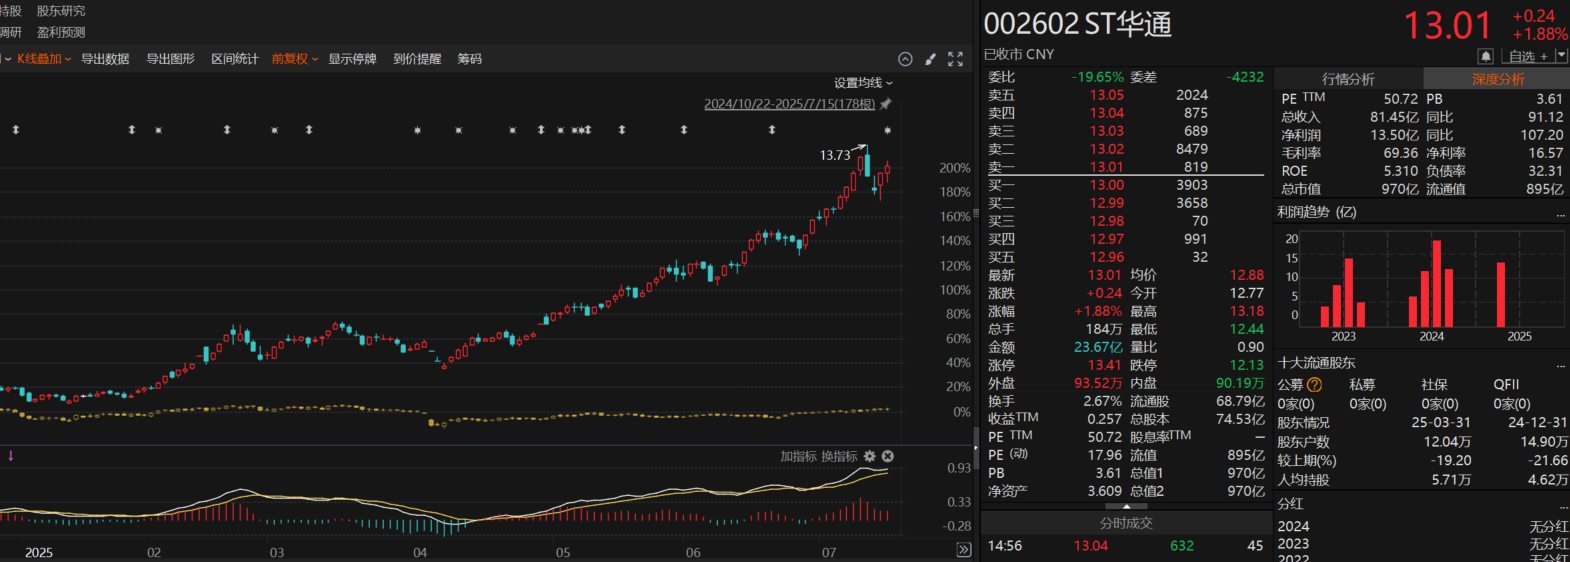Click the 导出数据 export data button
Viewport: 1570px width, 562px height.
click(105, 59)
